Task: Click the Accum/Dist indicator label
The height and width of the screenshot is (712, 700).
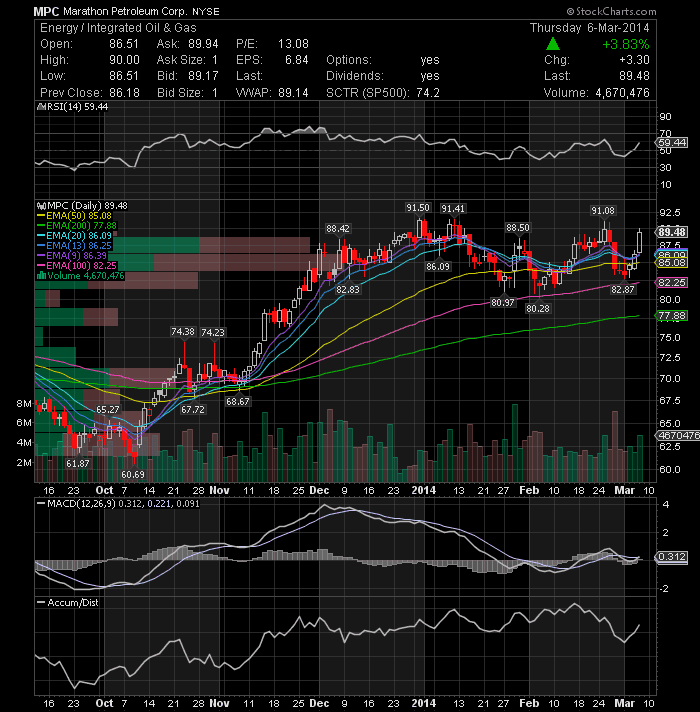Action: point(67,603)
